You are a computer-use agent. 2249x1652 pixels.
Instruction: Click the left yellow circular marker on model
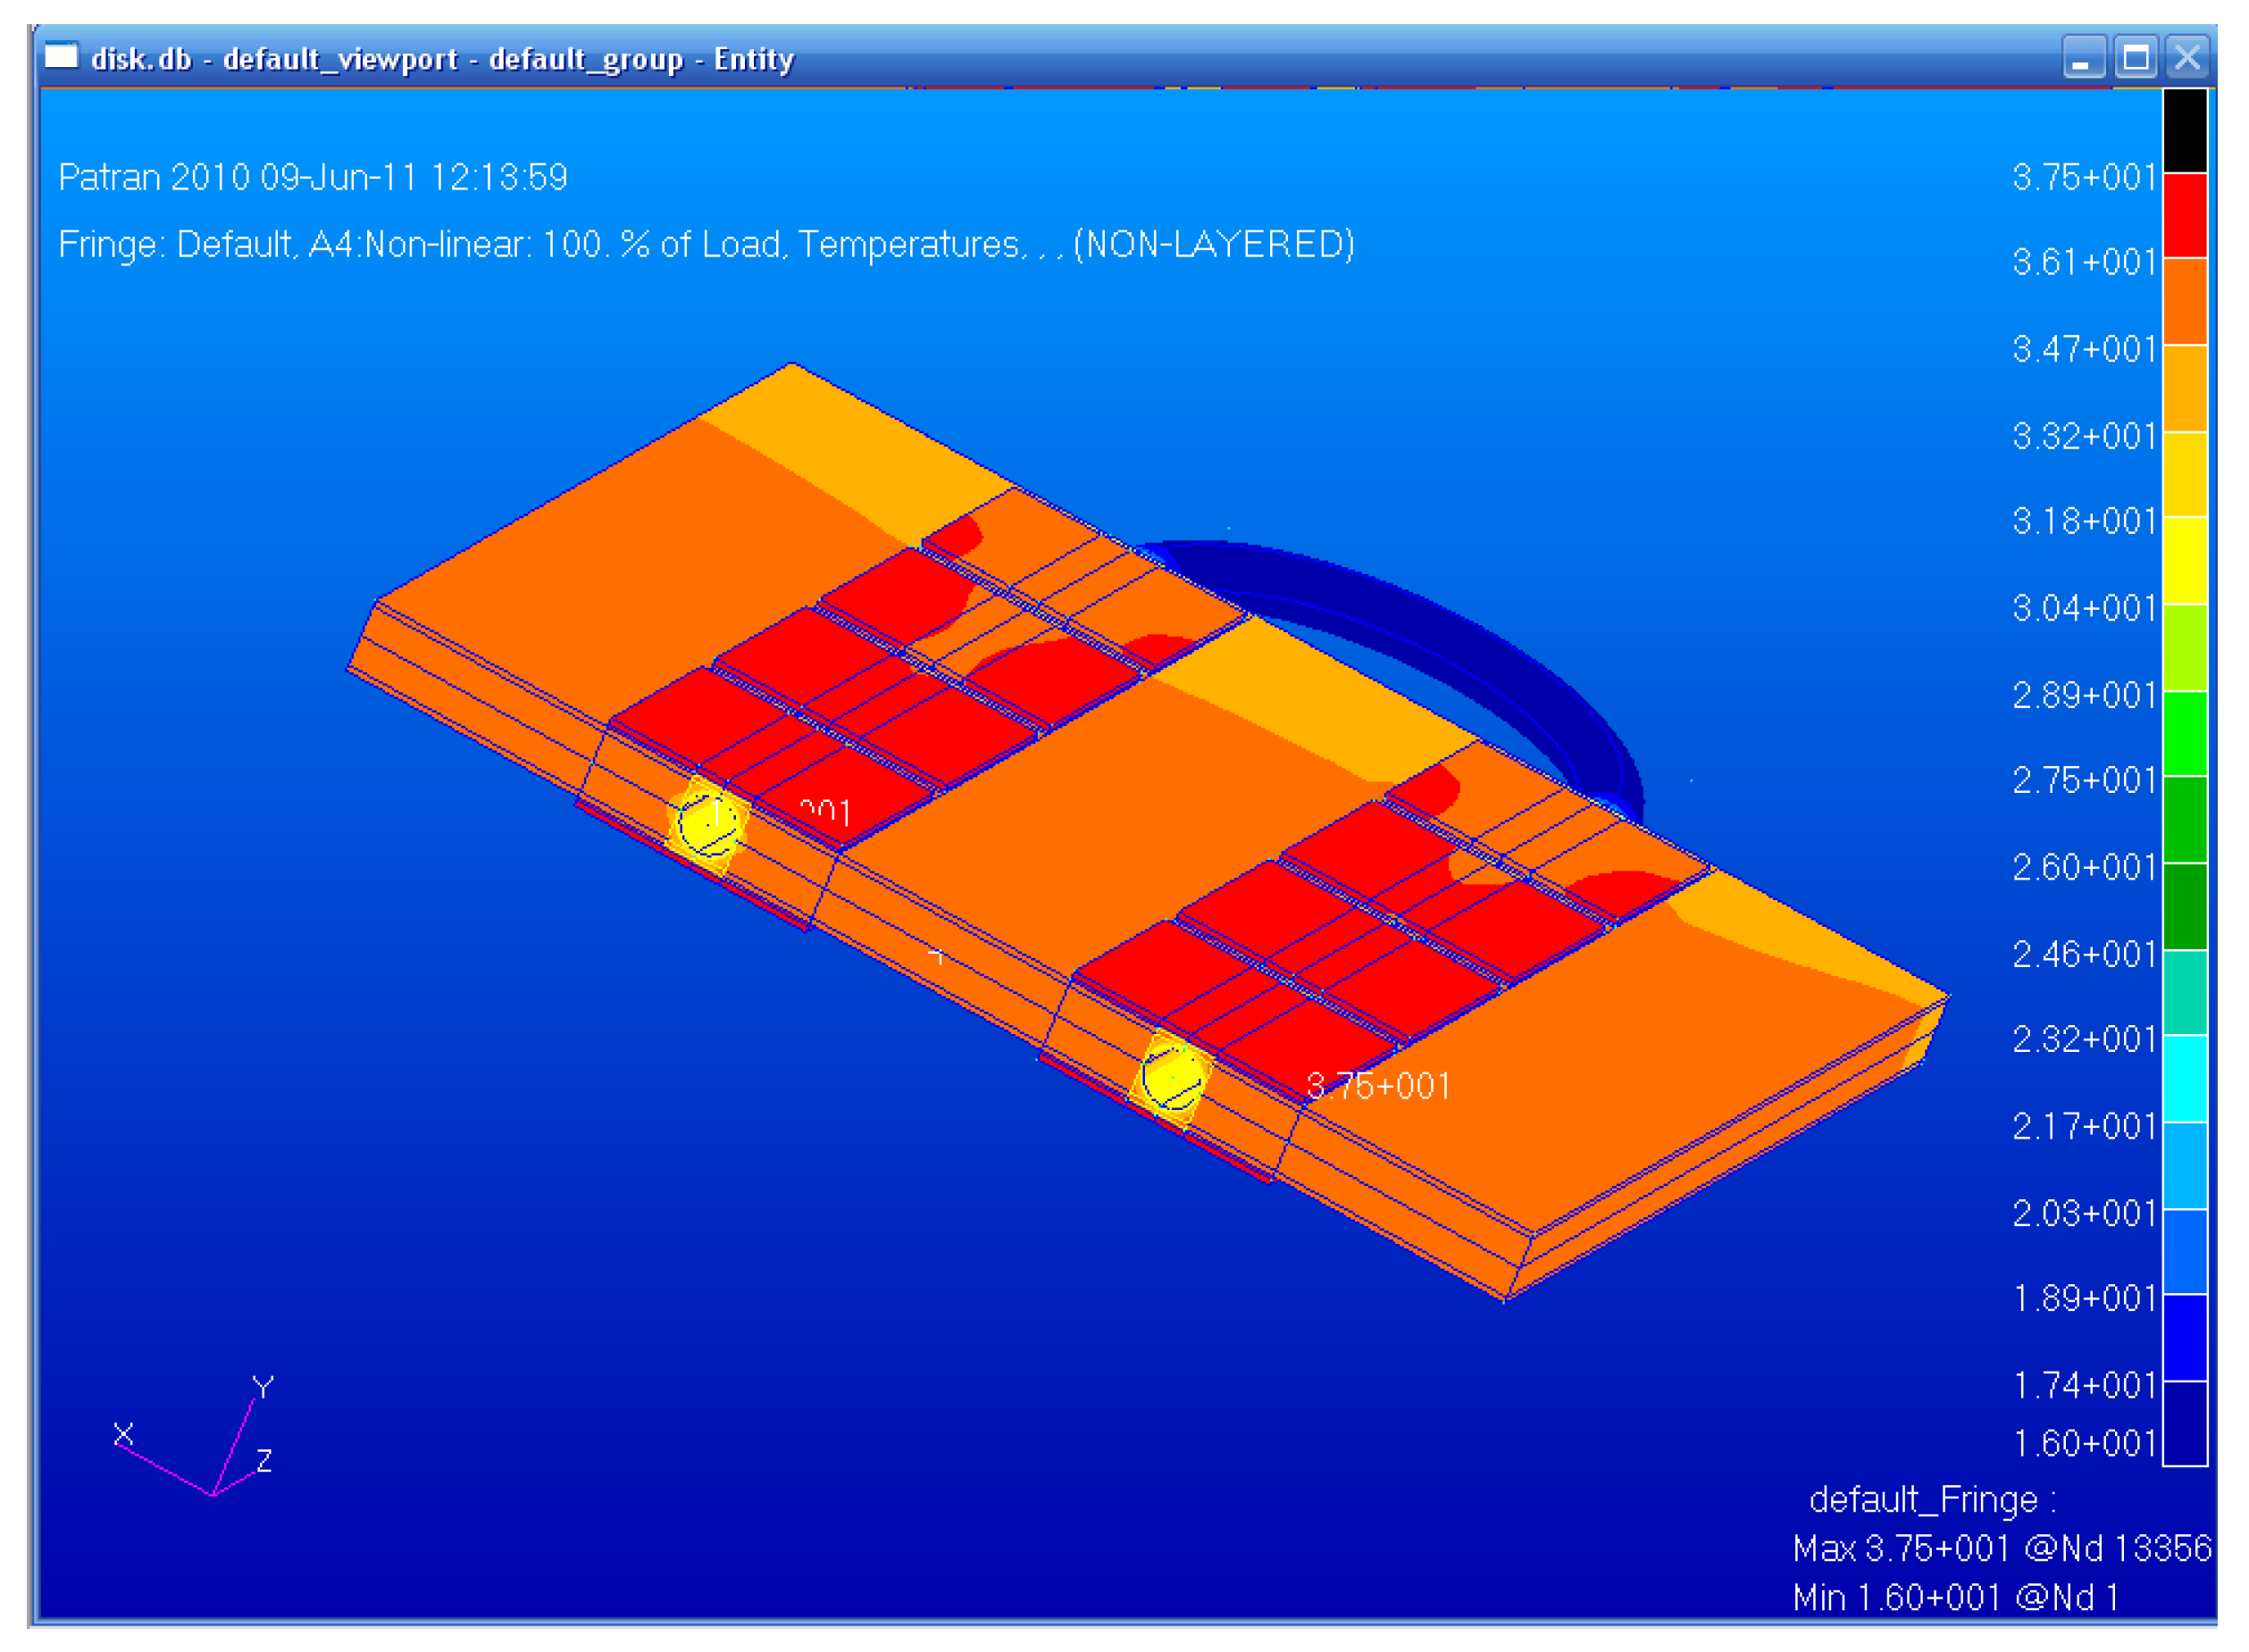pos(708,824)
